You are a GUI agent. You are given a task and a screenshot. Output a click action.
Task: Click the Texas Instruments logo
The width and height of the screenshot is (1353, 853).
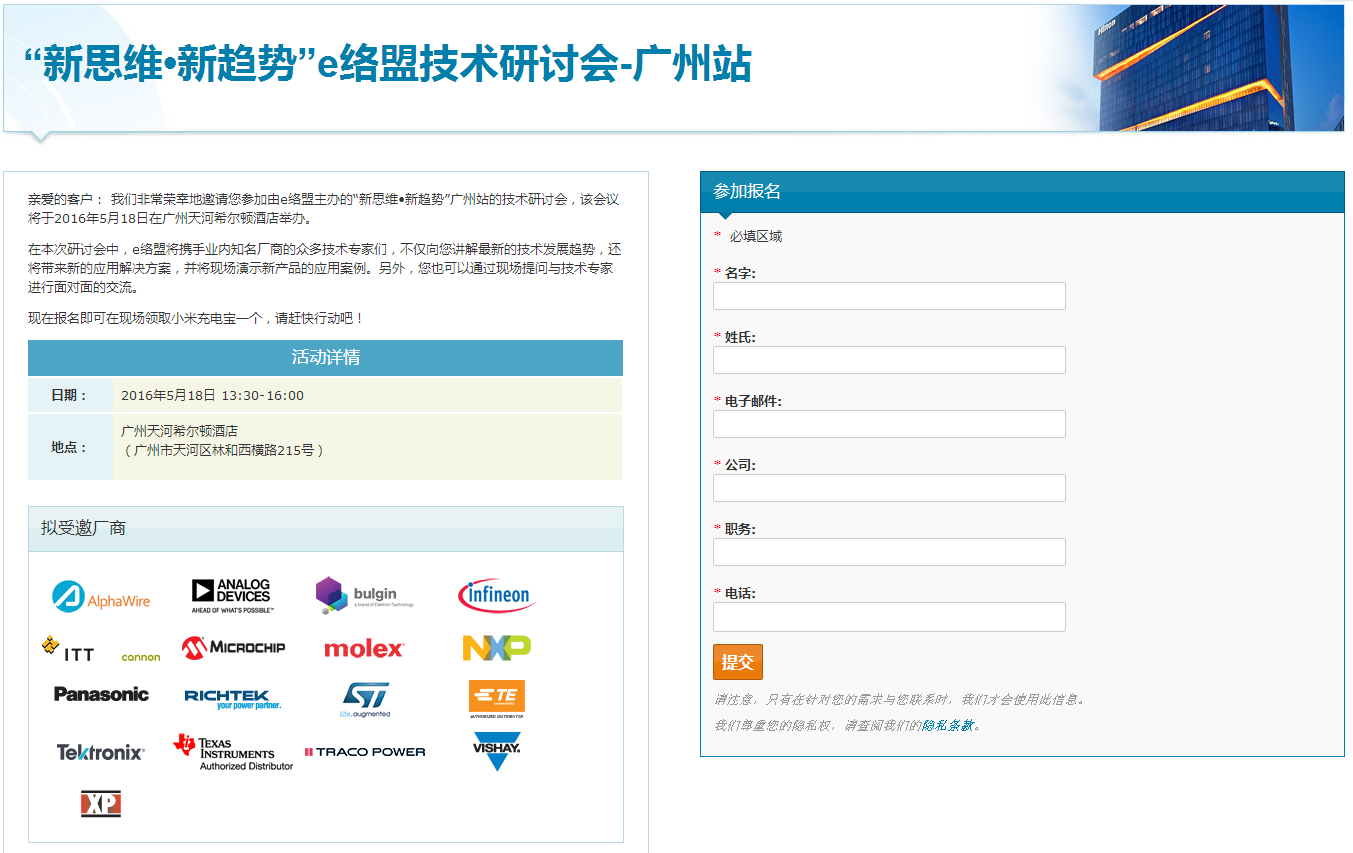[233, 752]
